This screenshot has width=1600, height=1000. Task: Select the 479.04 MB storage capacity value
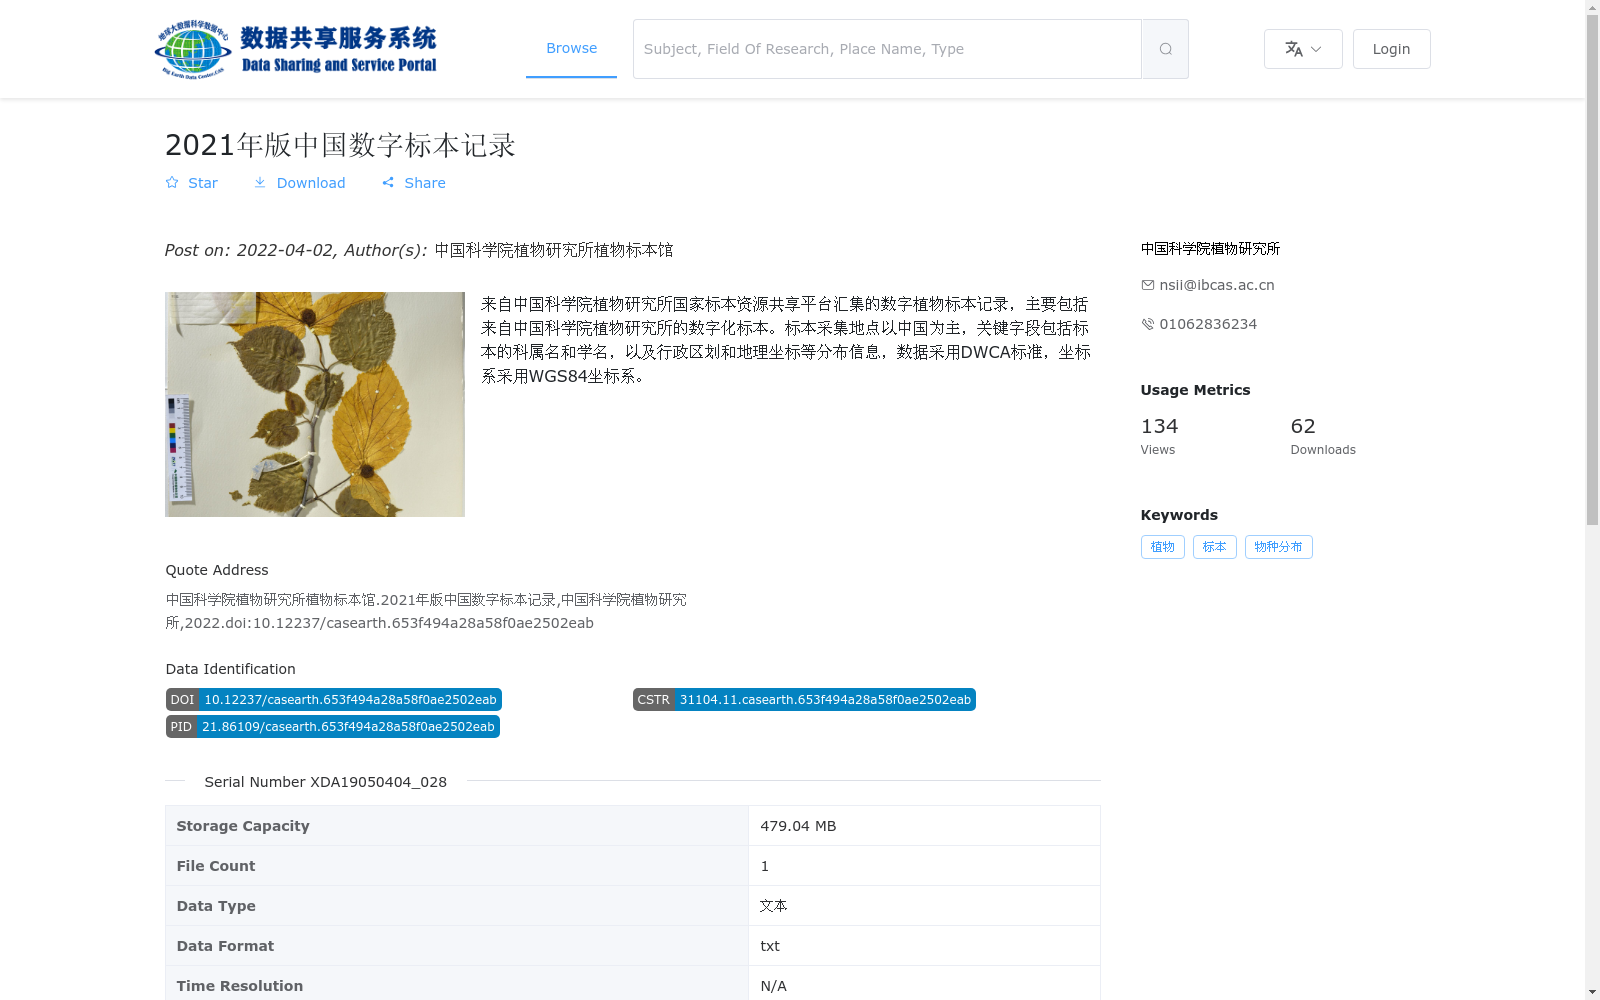coord(798,826)
